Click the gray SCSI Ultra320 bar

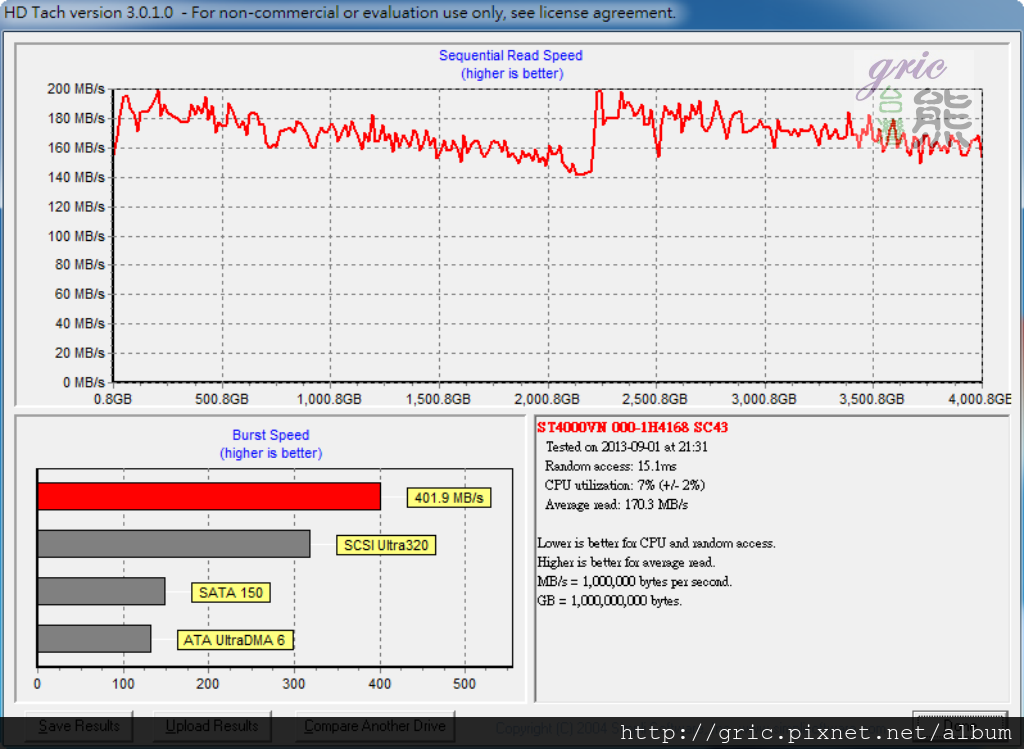click(173, 544)
